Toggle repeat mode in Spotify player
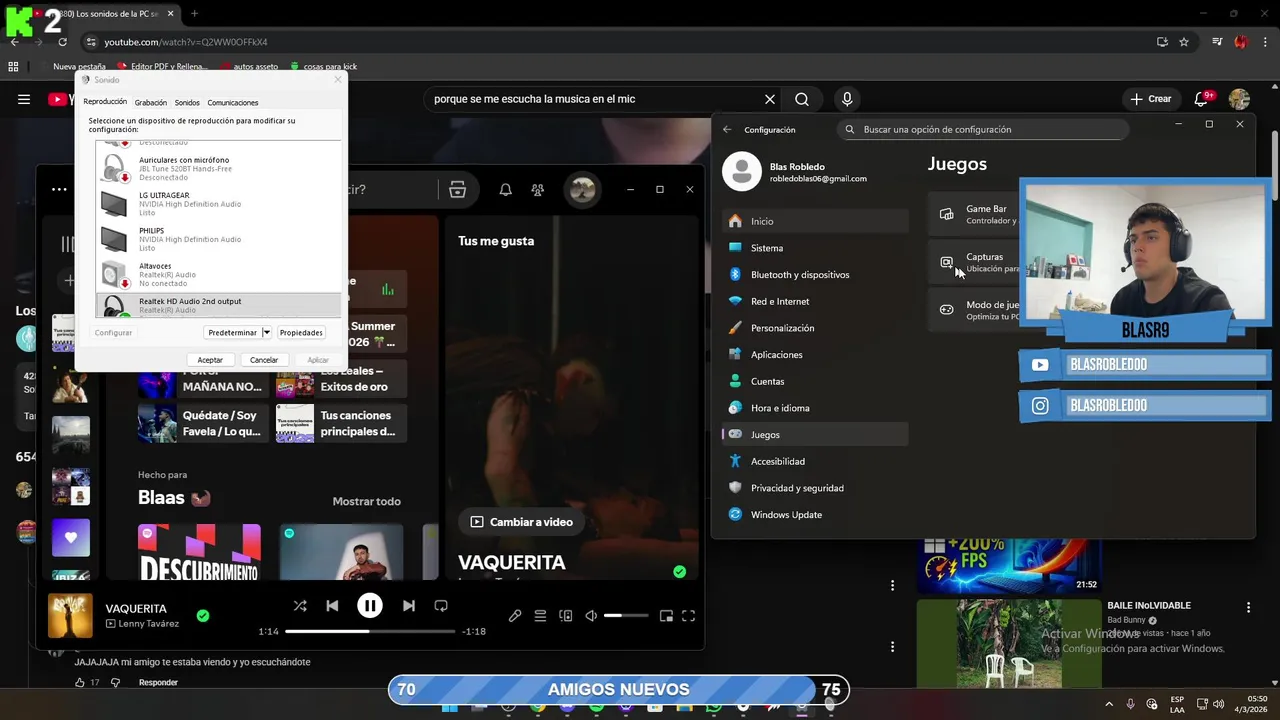1280x720 pixels. pos(441,606)
